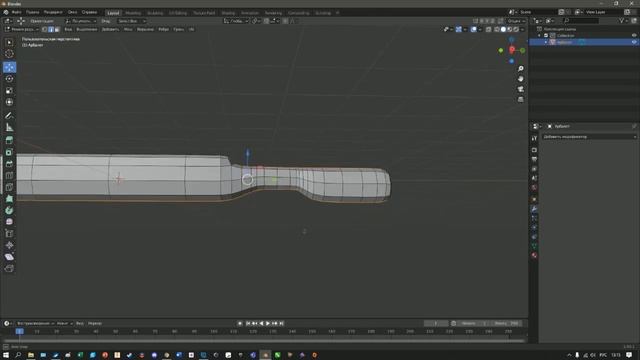Enable edge select mode
640x360 pixels.
pyautogui.click(x=51, y=29)
